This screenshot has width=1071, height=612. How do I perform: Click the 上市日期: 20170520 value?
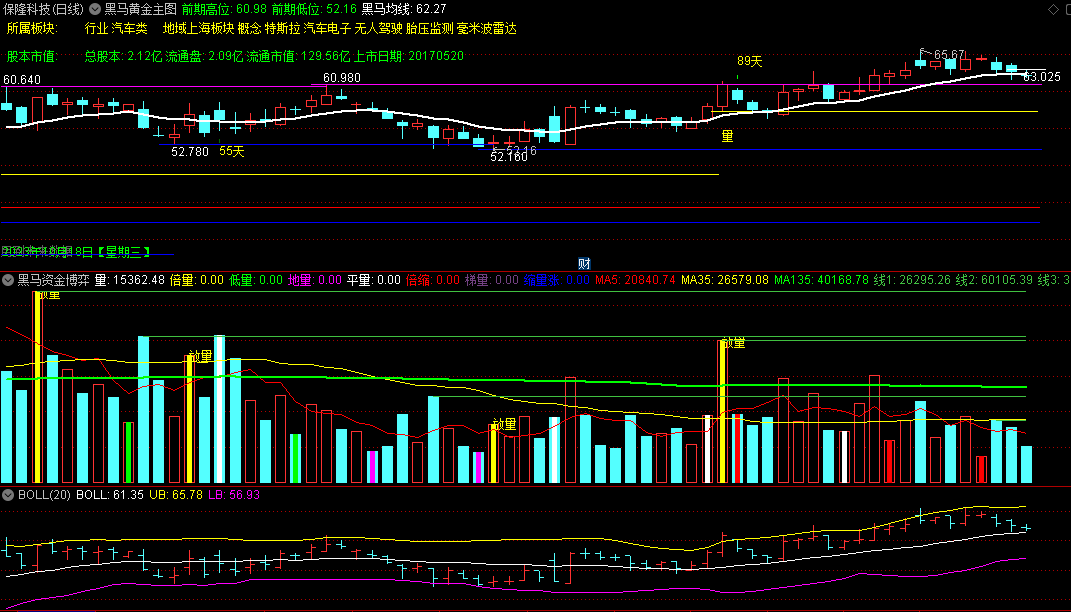coord(408,56)
